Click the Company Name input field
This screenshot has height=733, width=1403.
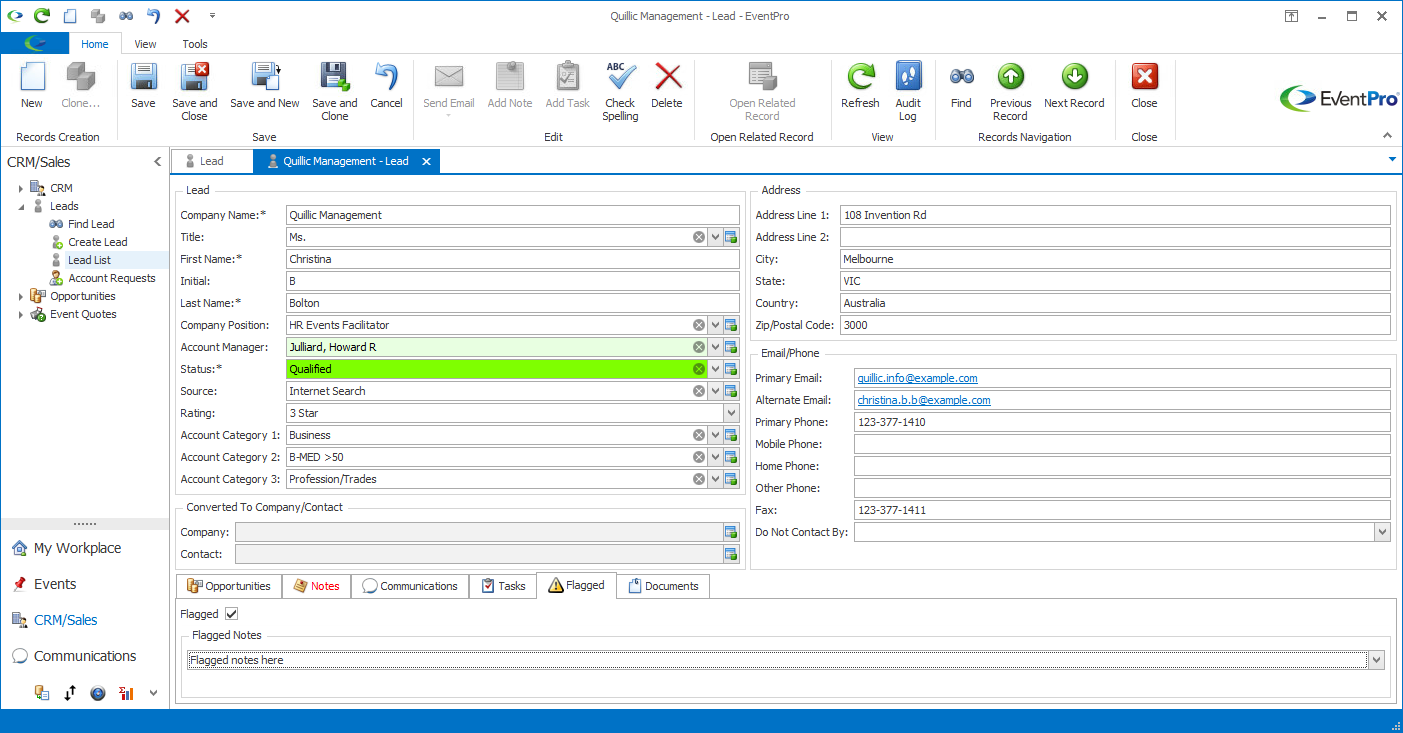coord(513,215)
